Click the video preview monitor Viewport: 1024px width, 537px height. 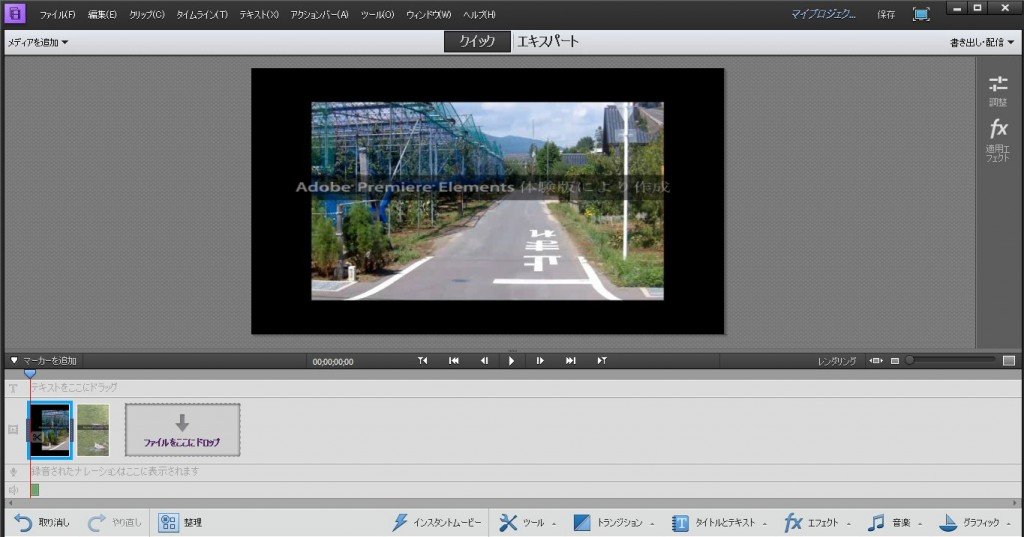488,201
